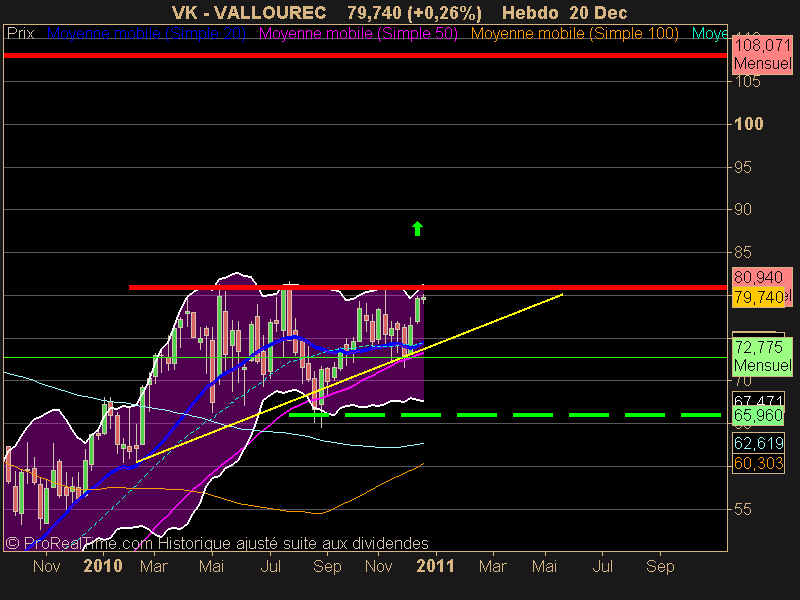The image size is (800, 600).
Task: Click the 79,740 current price label
Action: 758,297
